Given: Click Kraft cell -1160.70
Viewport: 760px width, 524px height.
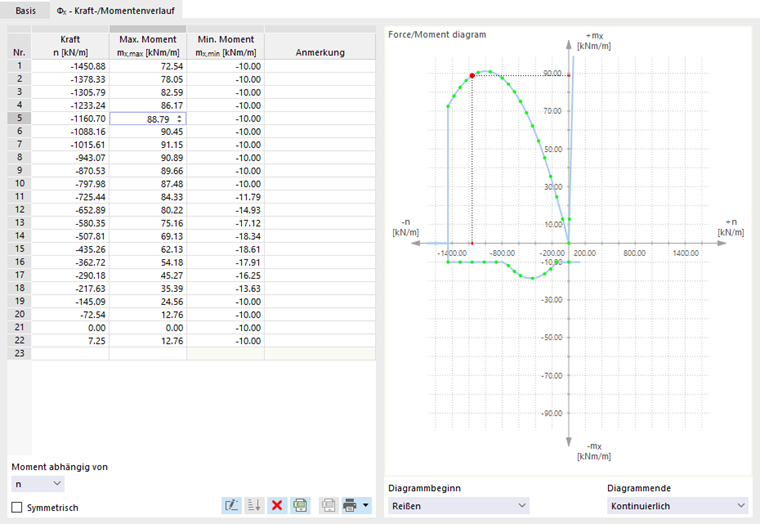Looking at the screenshot, I should coord(70,119).
